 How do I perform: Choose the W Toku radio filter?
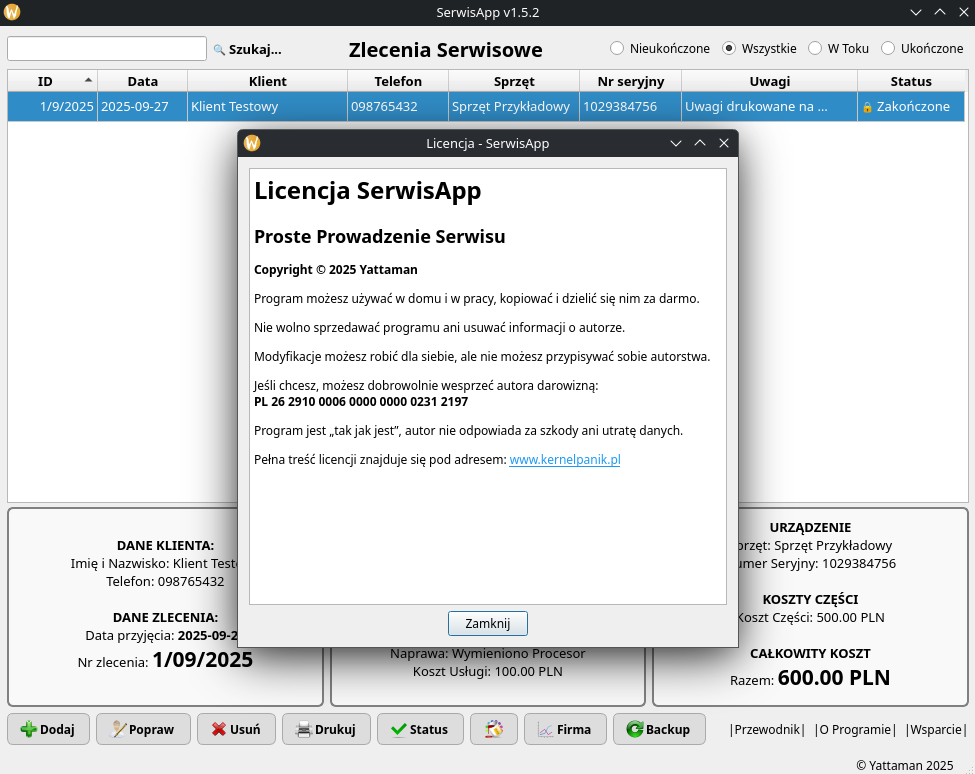(x=815, y=48)
